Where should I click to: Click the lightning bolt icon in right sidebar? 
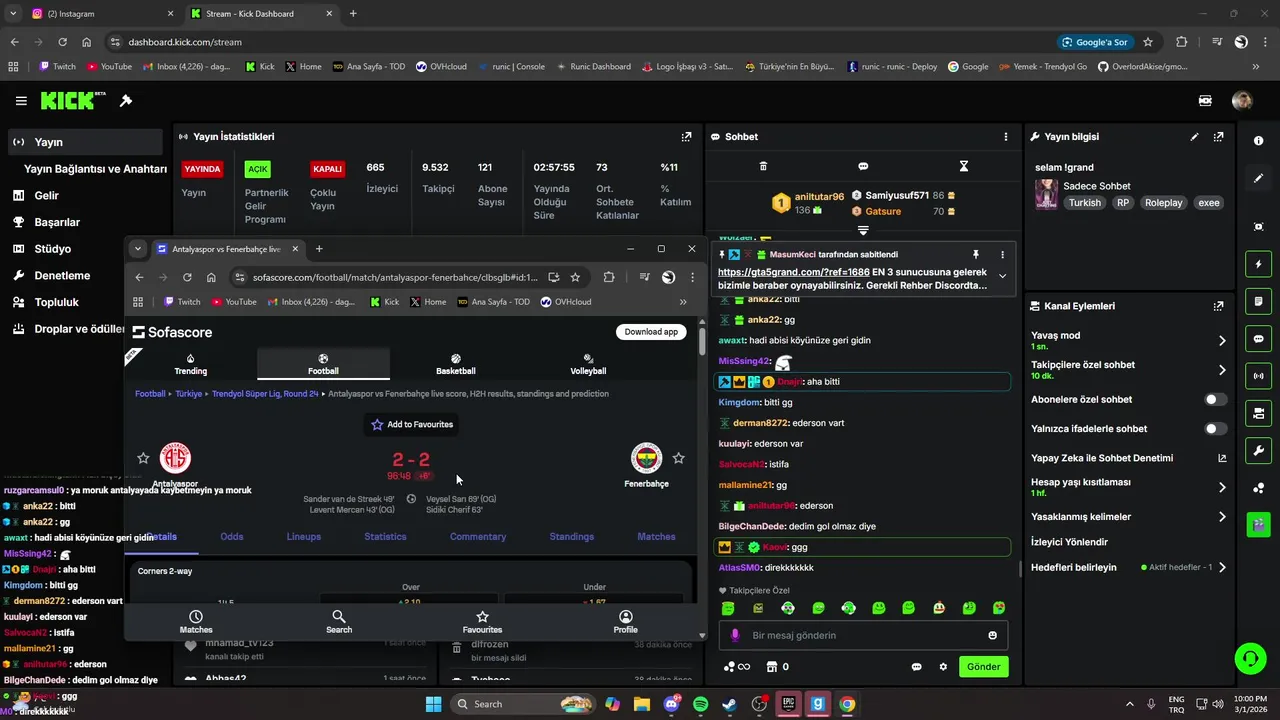click(1258, 264)
